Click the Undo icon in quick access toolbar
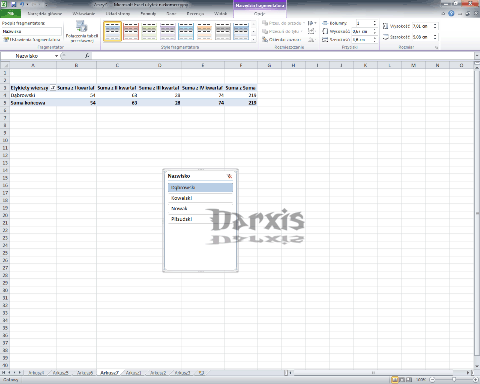Screen dimensions: 480x384 (22, 4)
